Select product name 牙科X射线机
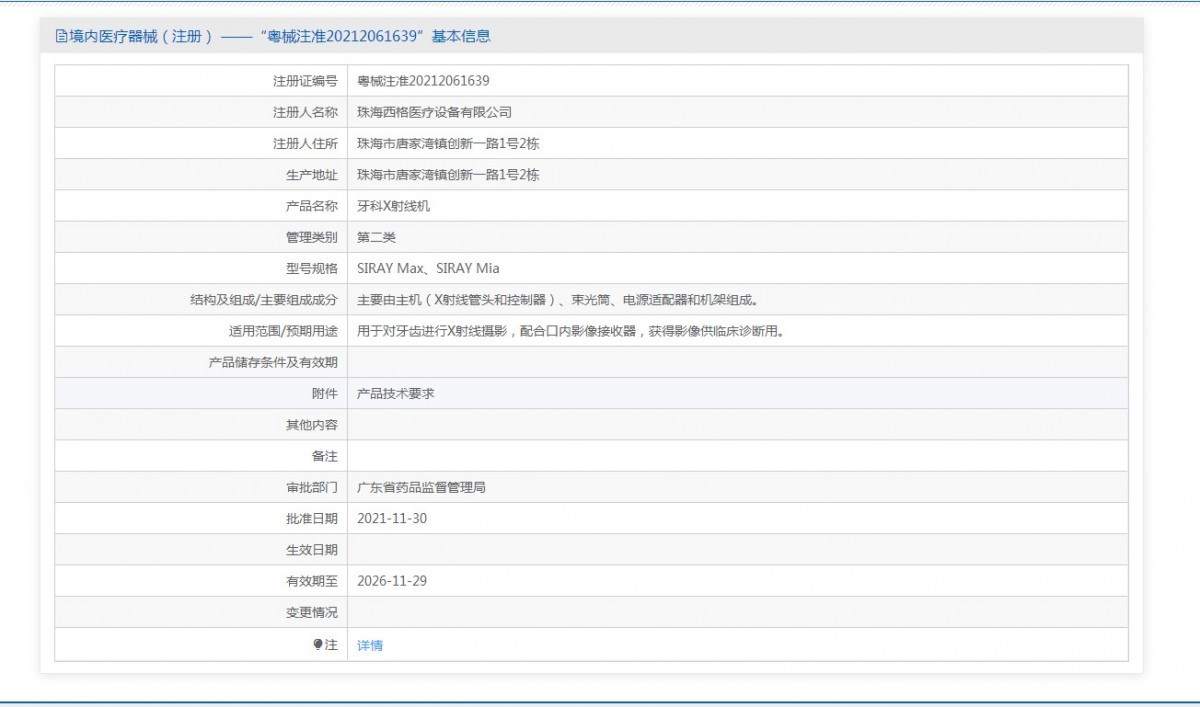The image size is (1200, 707). 393,206
